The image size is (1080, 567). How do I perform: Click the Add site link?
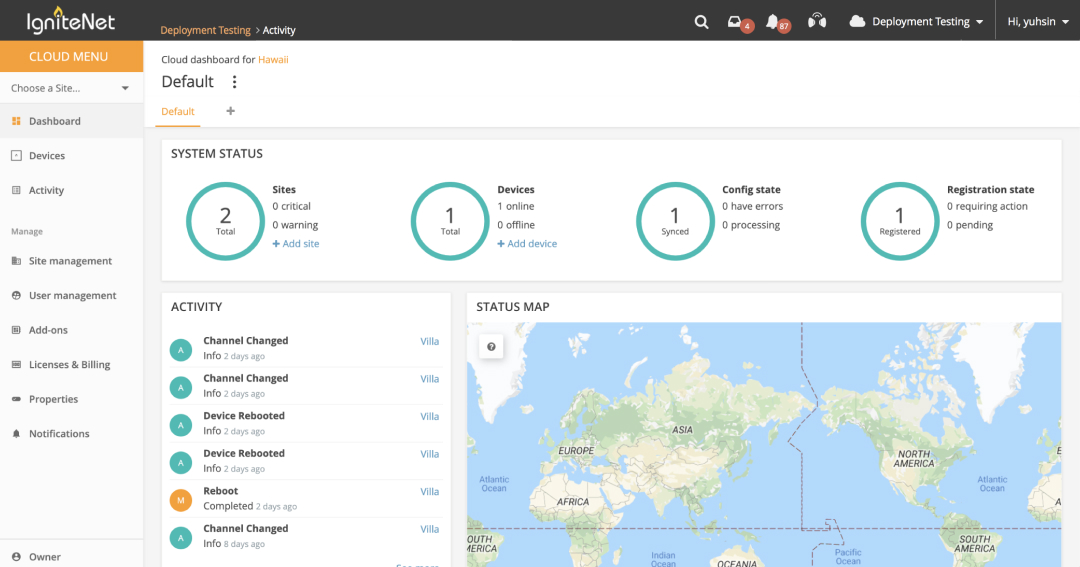(295, 244)
